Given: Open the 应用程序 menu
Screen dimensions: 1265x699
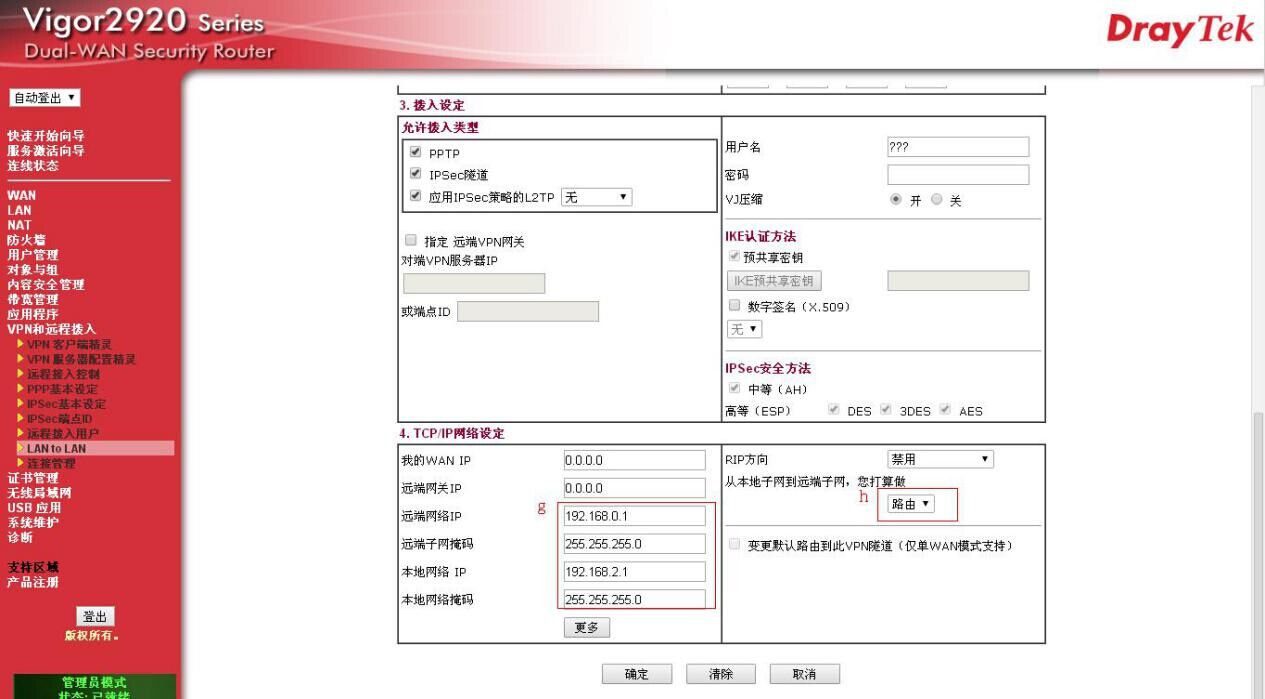Looking at the screenshot, I should pos(33,314).
